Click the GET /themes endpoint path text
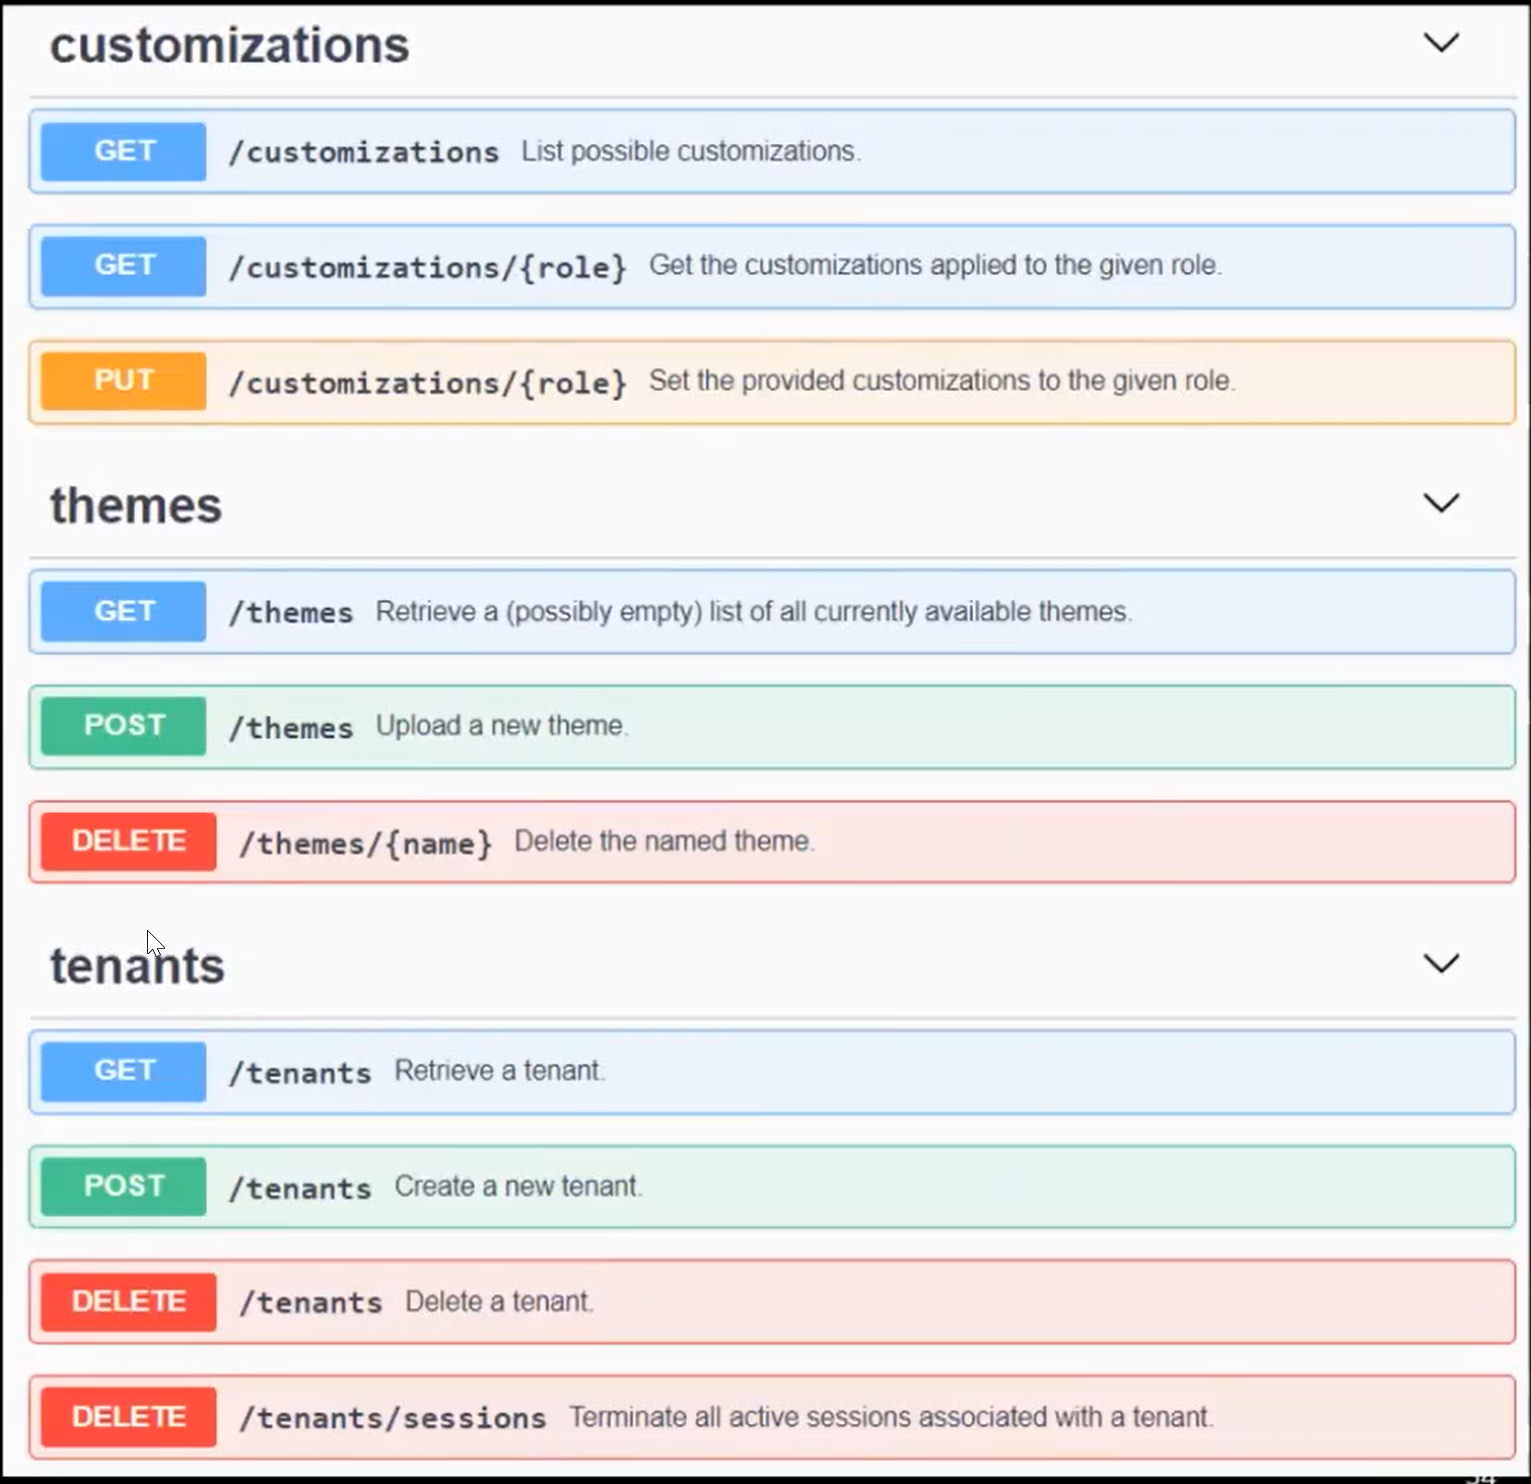This screenshot has width=1531, height=1484. click(x=290, y=611)
